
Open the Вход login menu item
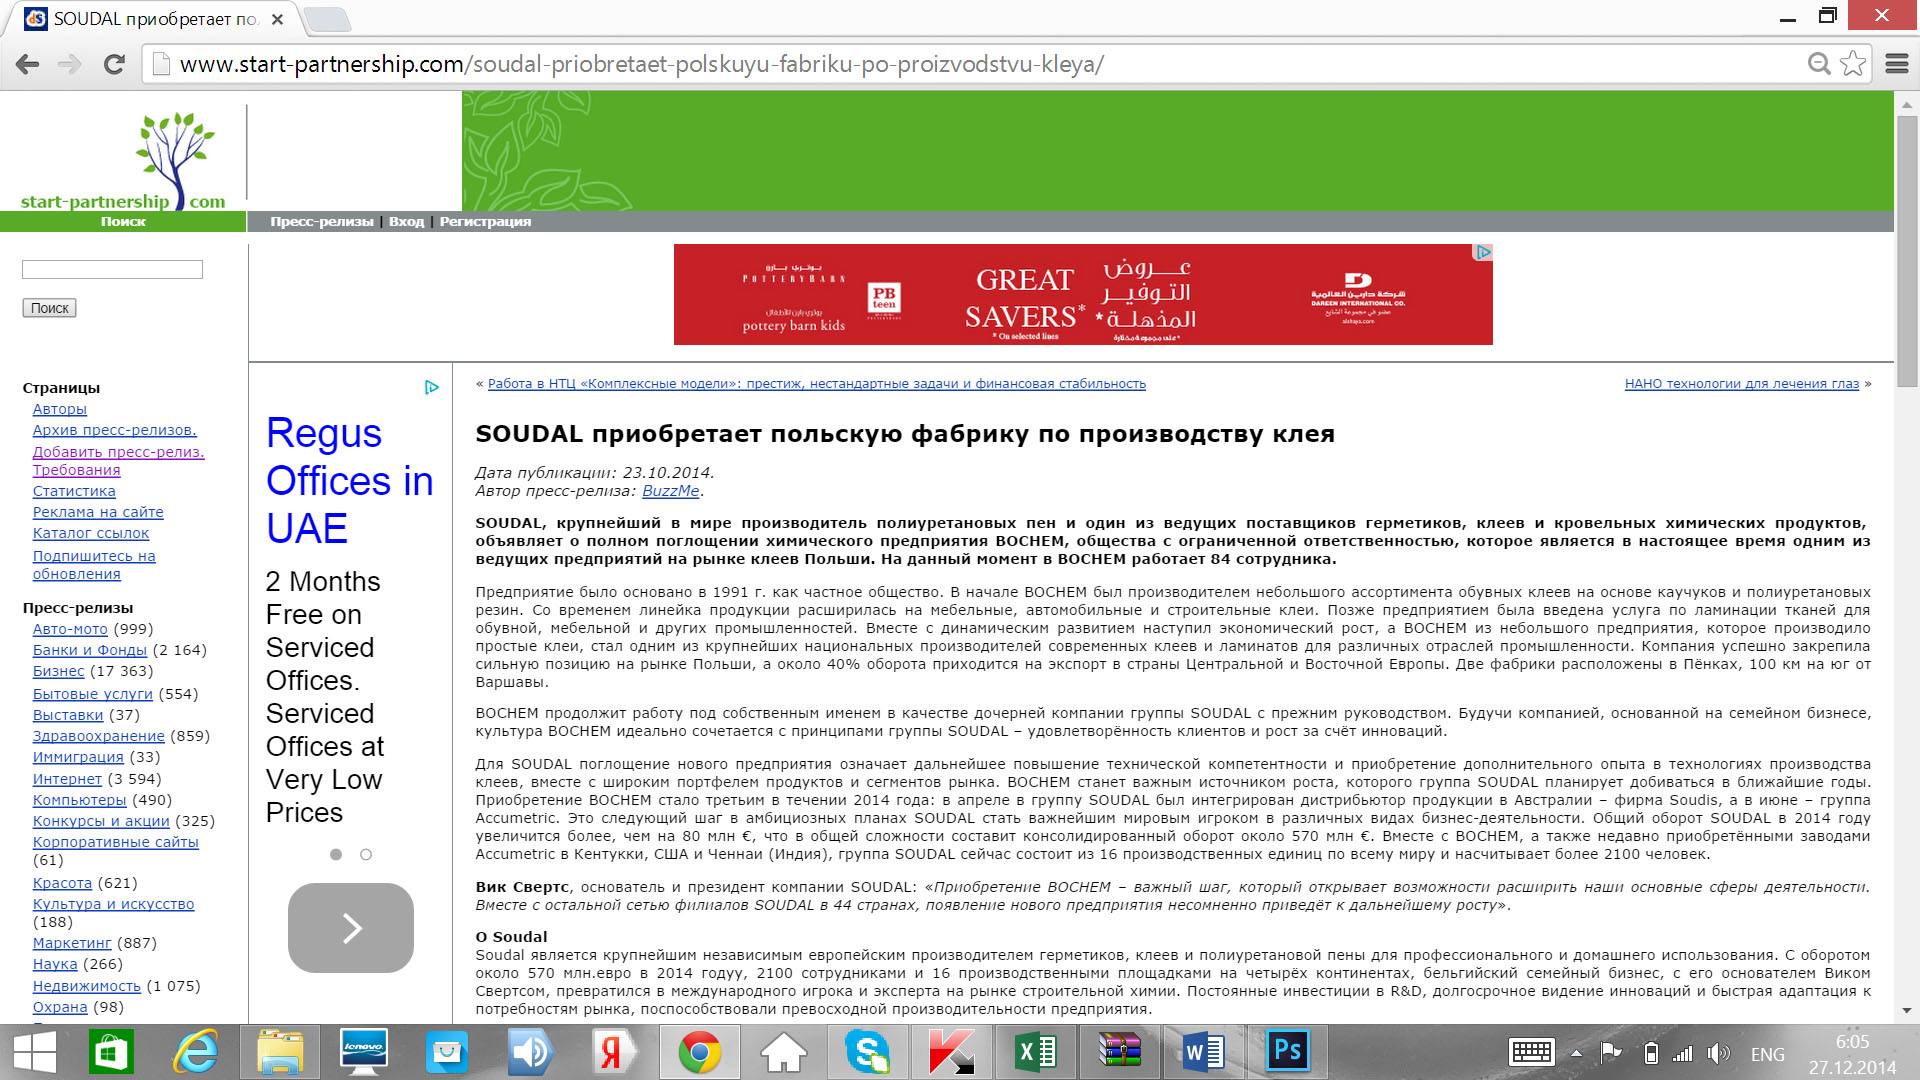406,222
